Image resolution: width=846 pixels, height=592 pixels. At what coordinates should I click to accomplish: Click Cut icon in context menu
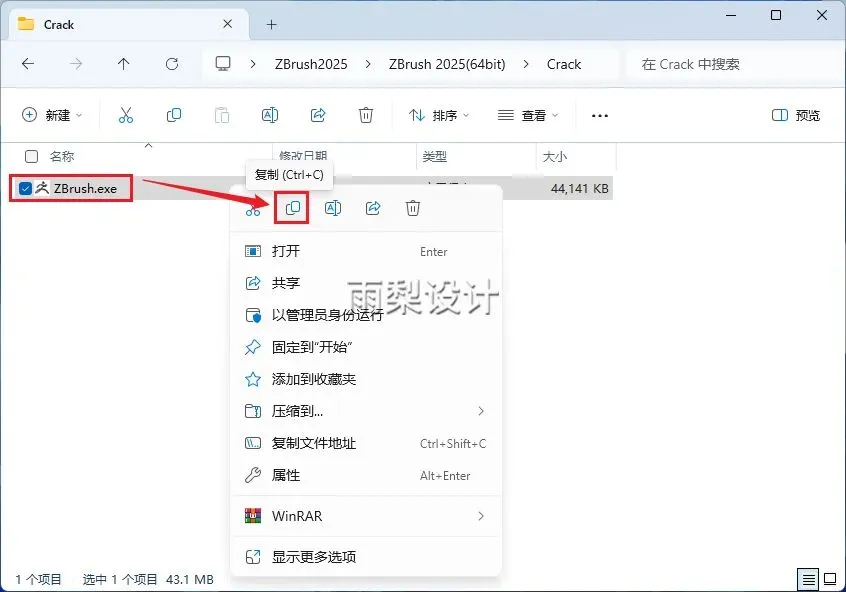tap(253, 209)
